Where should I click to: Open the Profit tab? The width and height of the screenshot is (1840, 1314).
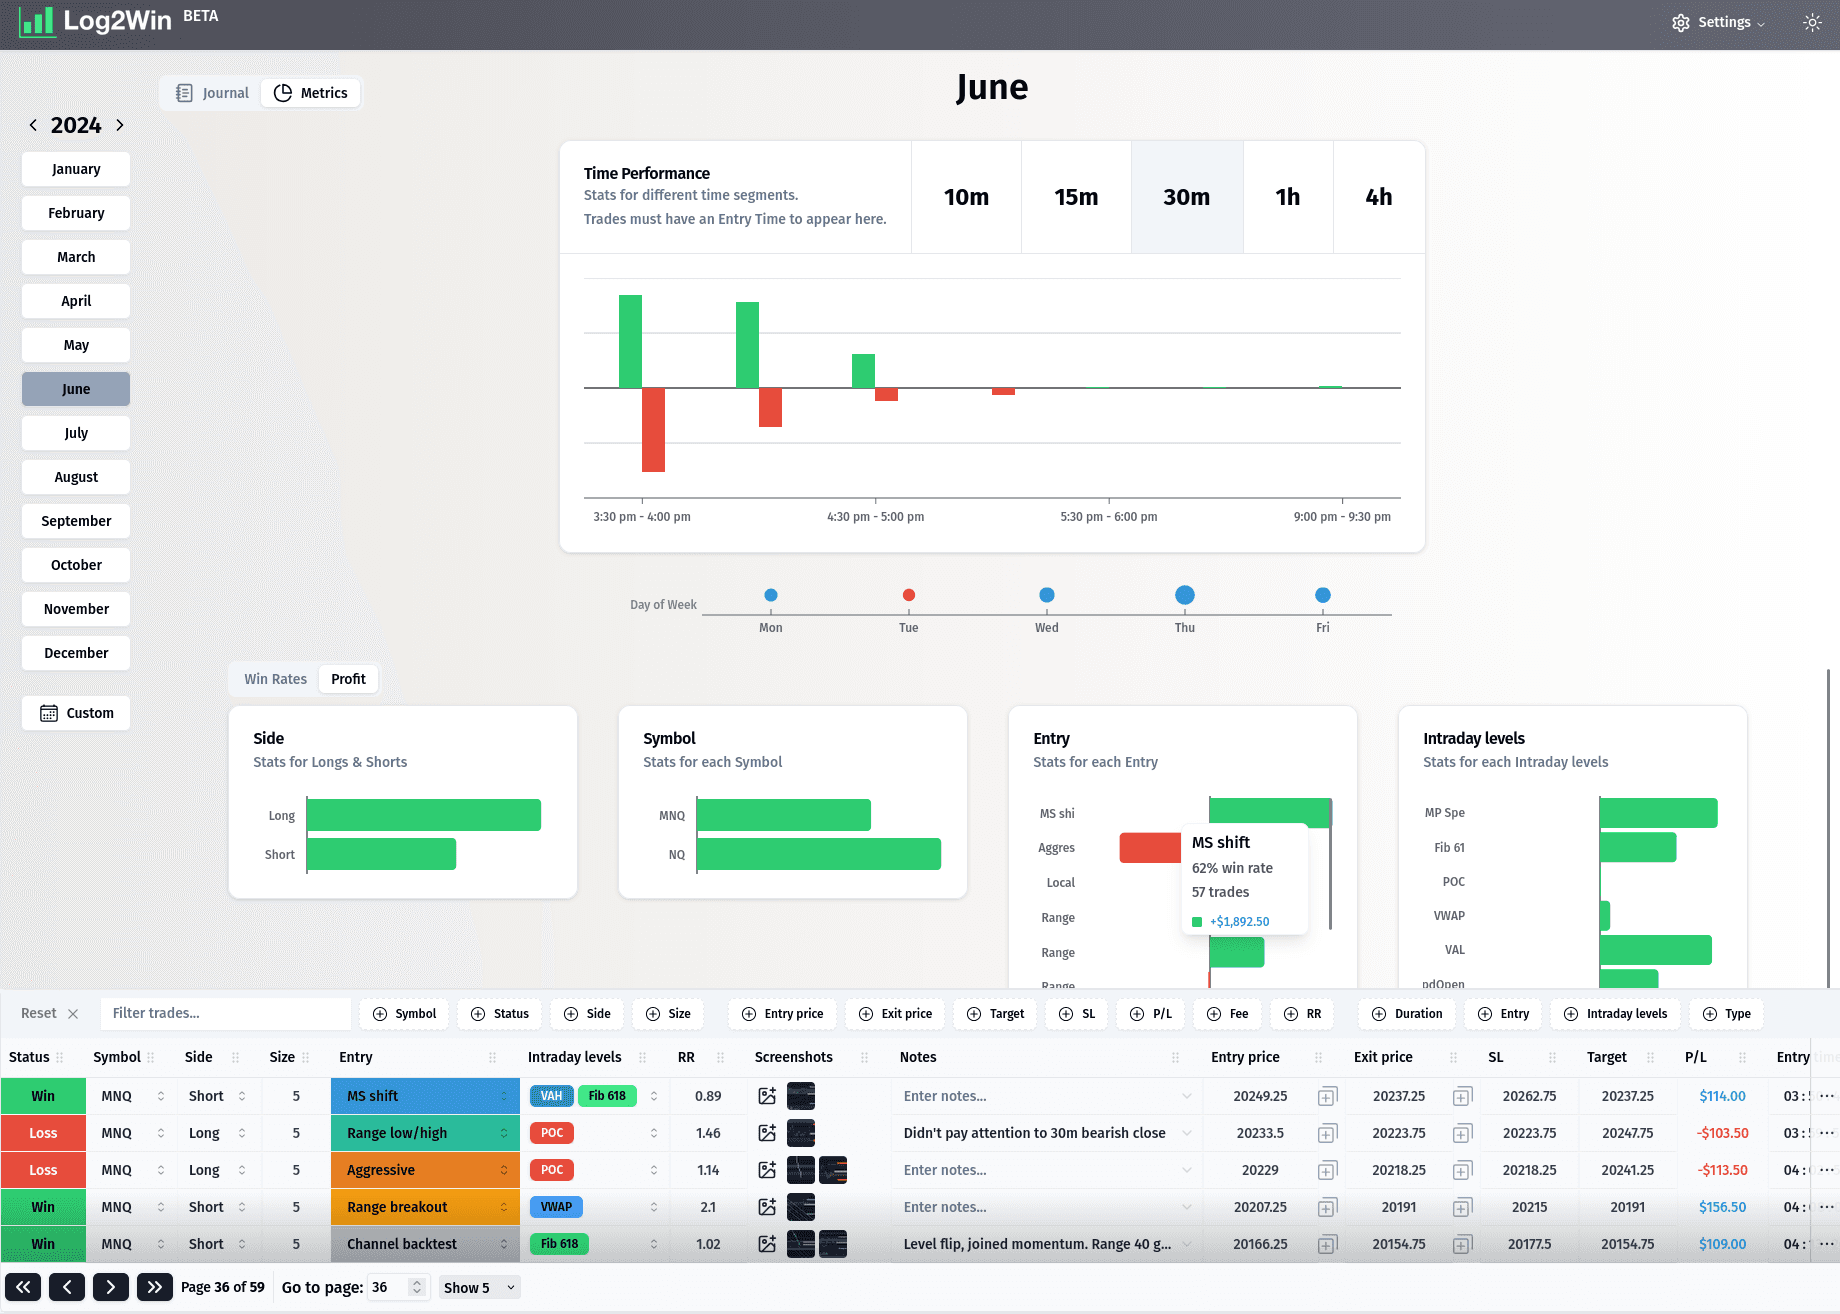tap(348, 679)
